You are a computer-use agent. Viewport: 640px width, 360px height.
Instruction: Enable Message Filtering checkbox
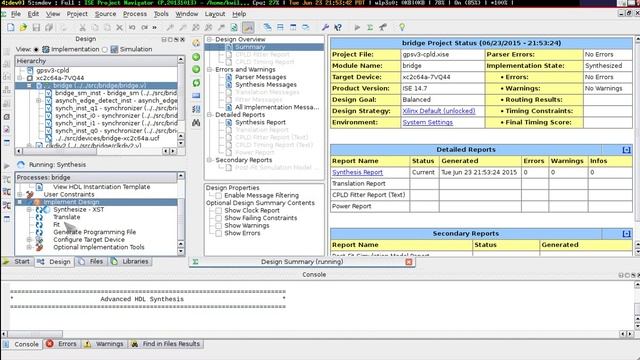pyautogui.click(x=218, y=196)
